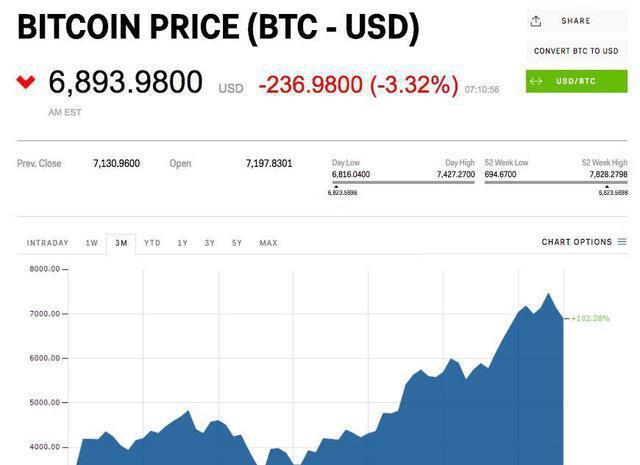Screen dimensions: 640x465
Task: Switch chart to 1Y range
Action: (182, 243)
